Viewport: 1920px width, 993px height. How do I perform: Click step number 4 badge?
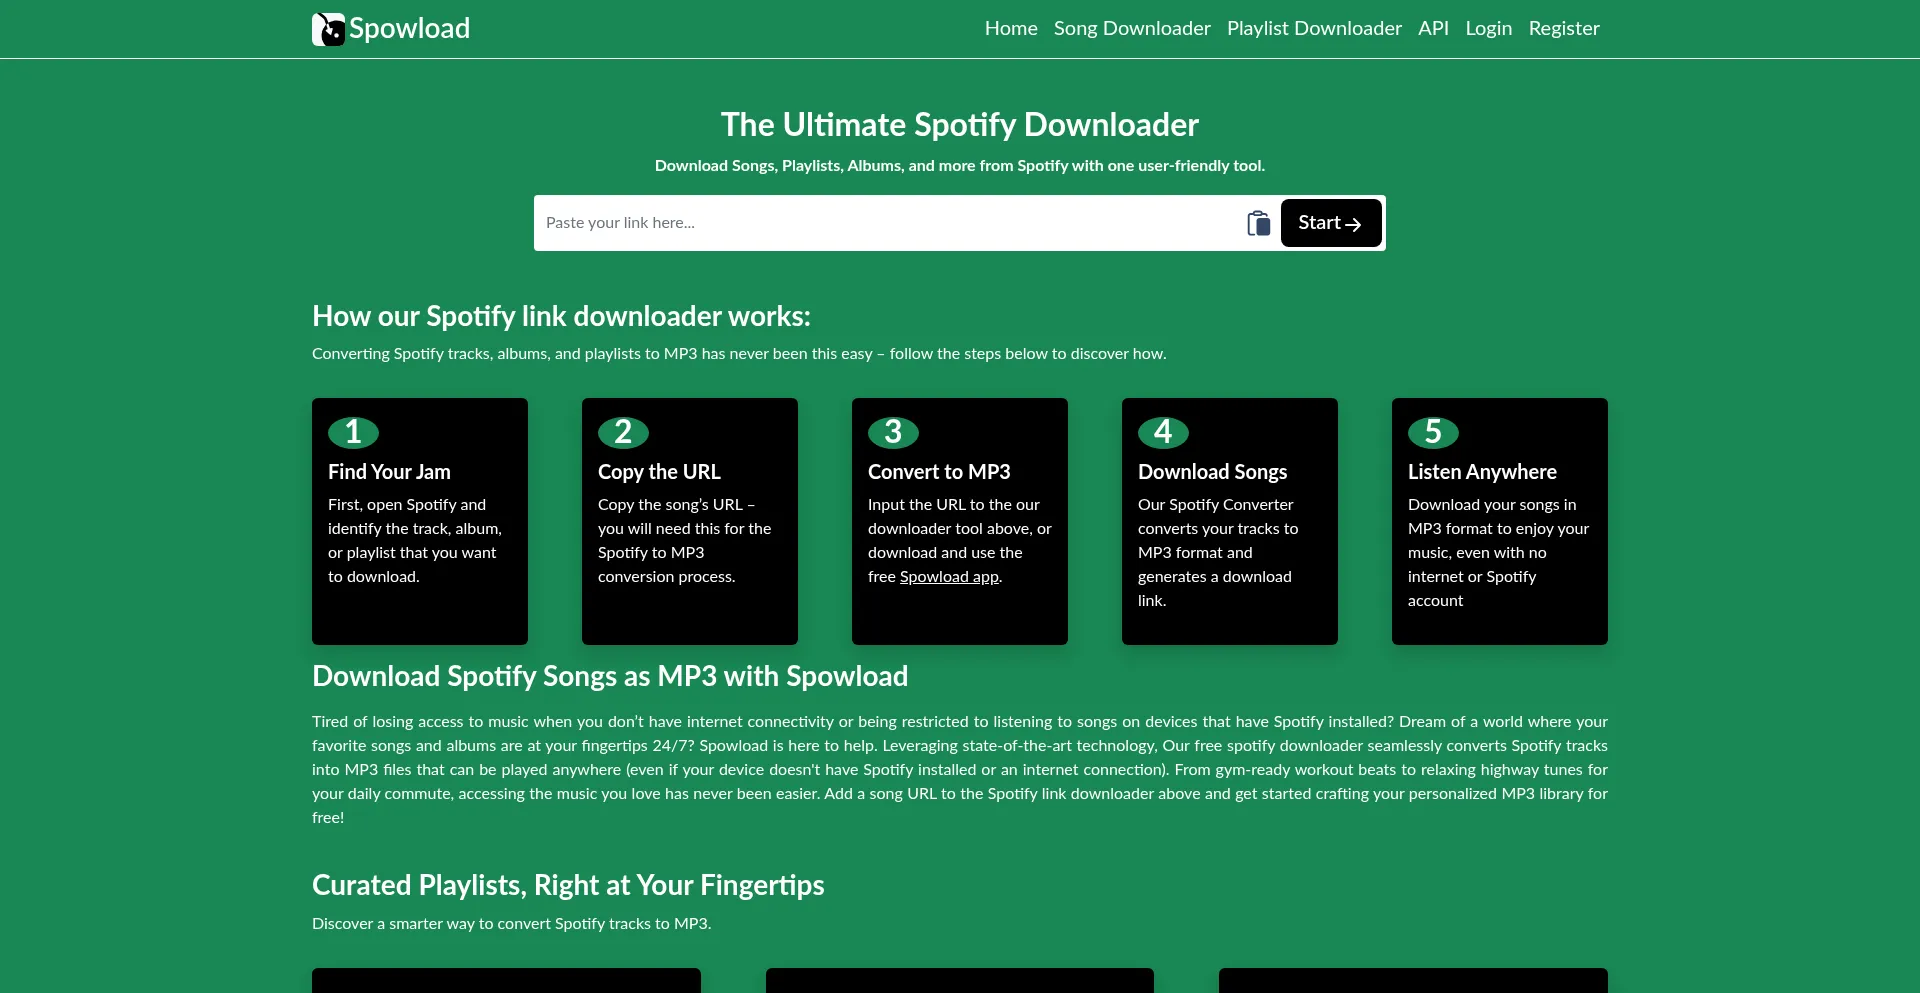click(x=1163, y=432)
